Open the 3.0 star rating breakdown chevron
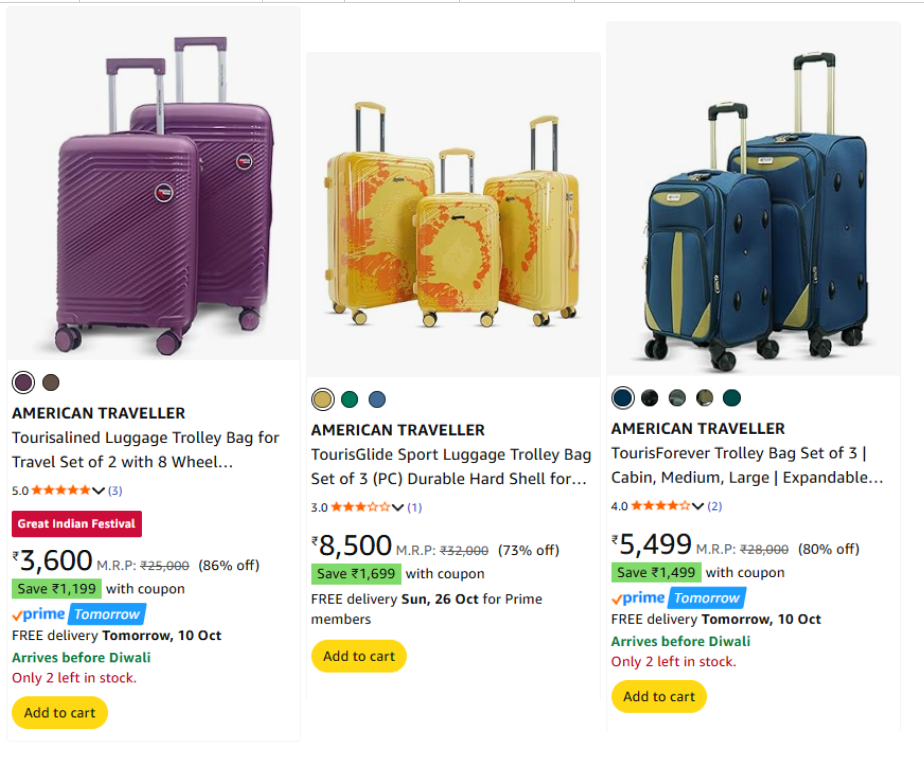 (398, 508)
